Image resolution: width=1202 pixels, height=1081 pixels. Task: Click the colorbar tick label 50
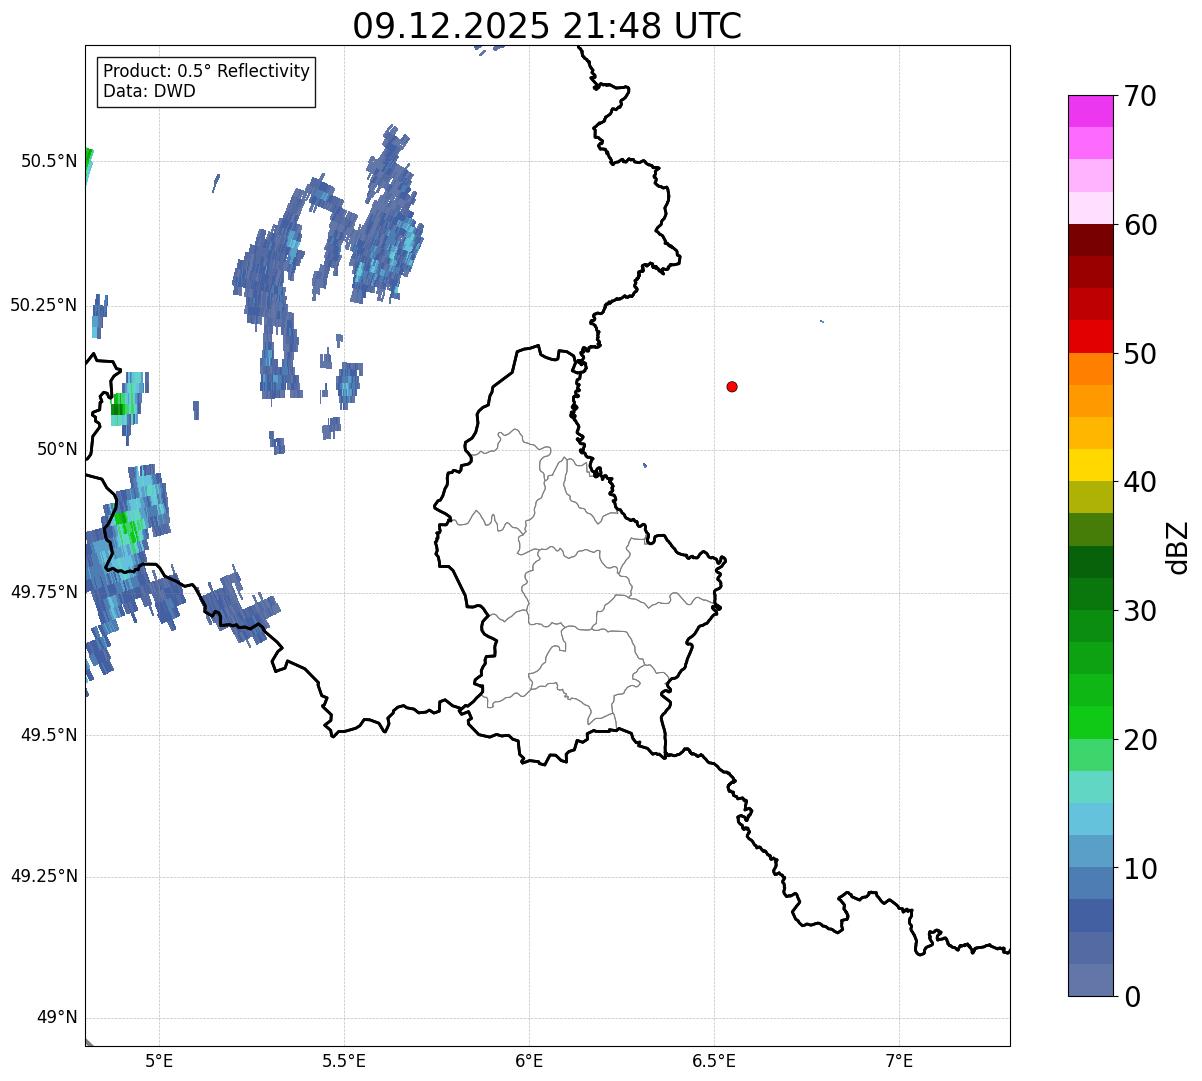[1140, 354]
